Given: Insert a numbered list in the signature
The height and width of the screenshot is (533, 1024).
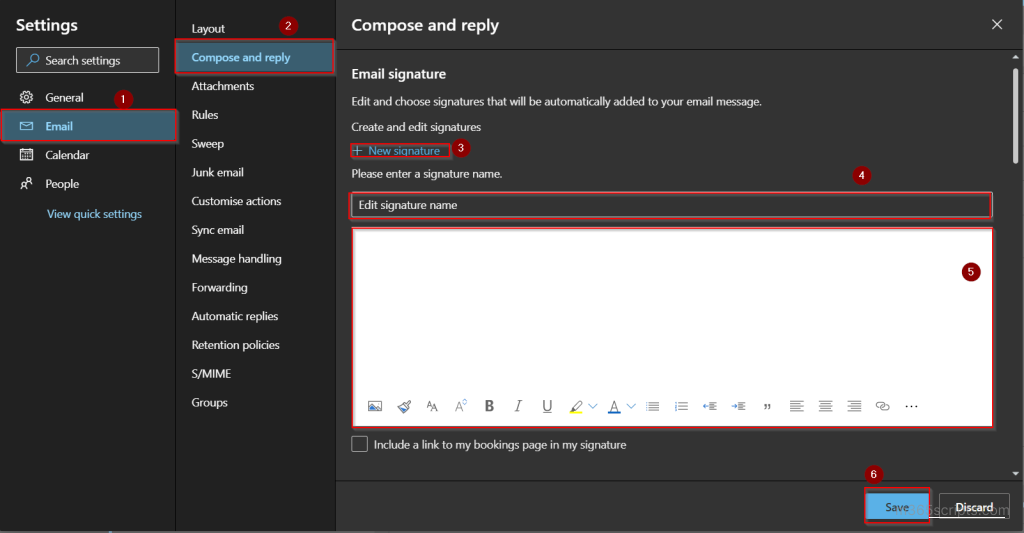Looking at the screenshot, I should 681,406.
